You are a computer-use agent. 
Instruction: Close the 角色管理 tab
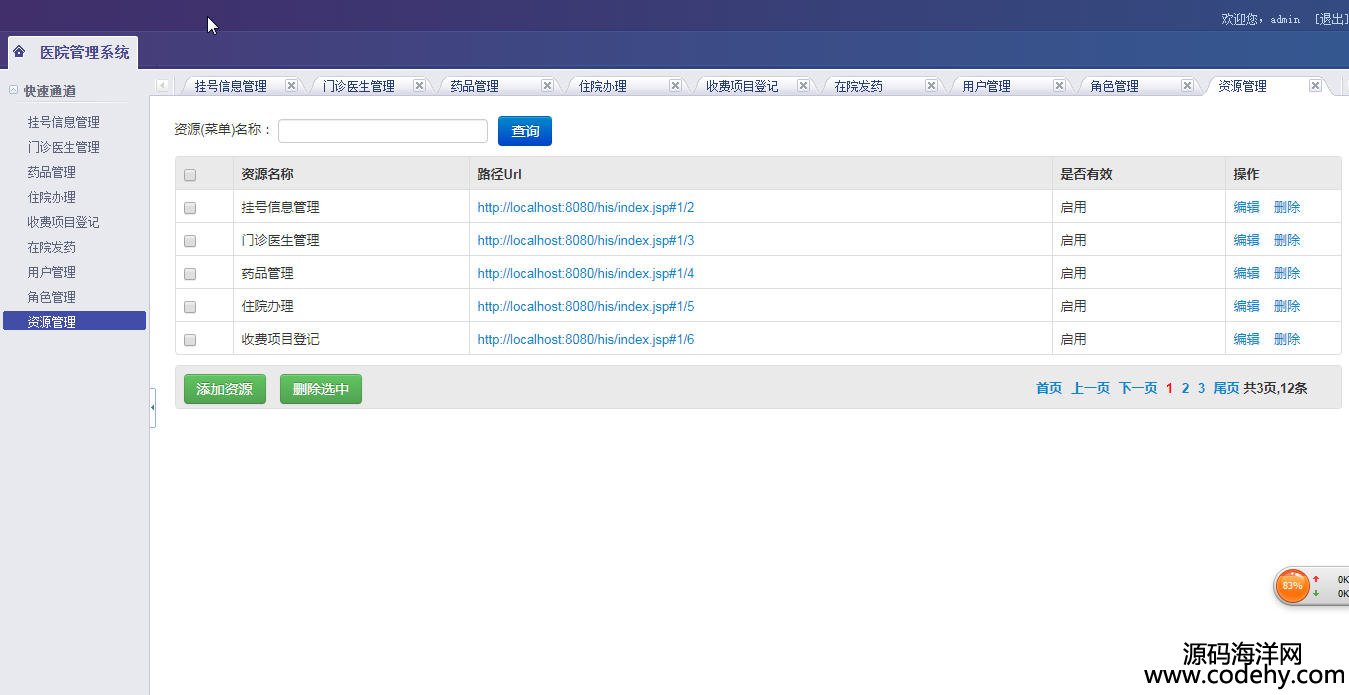pos(1187,86)
